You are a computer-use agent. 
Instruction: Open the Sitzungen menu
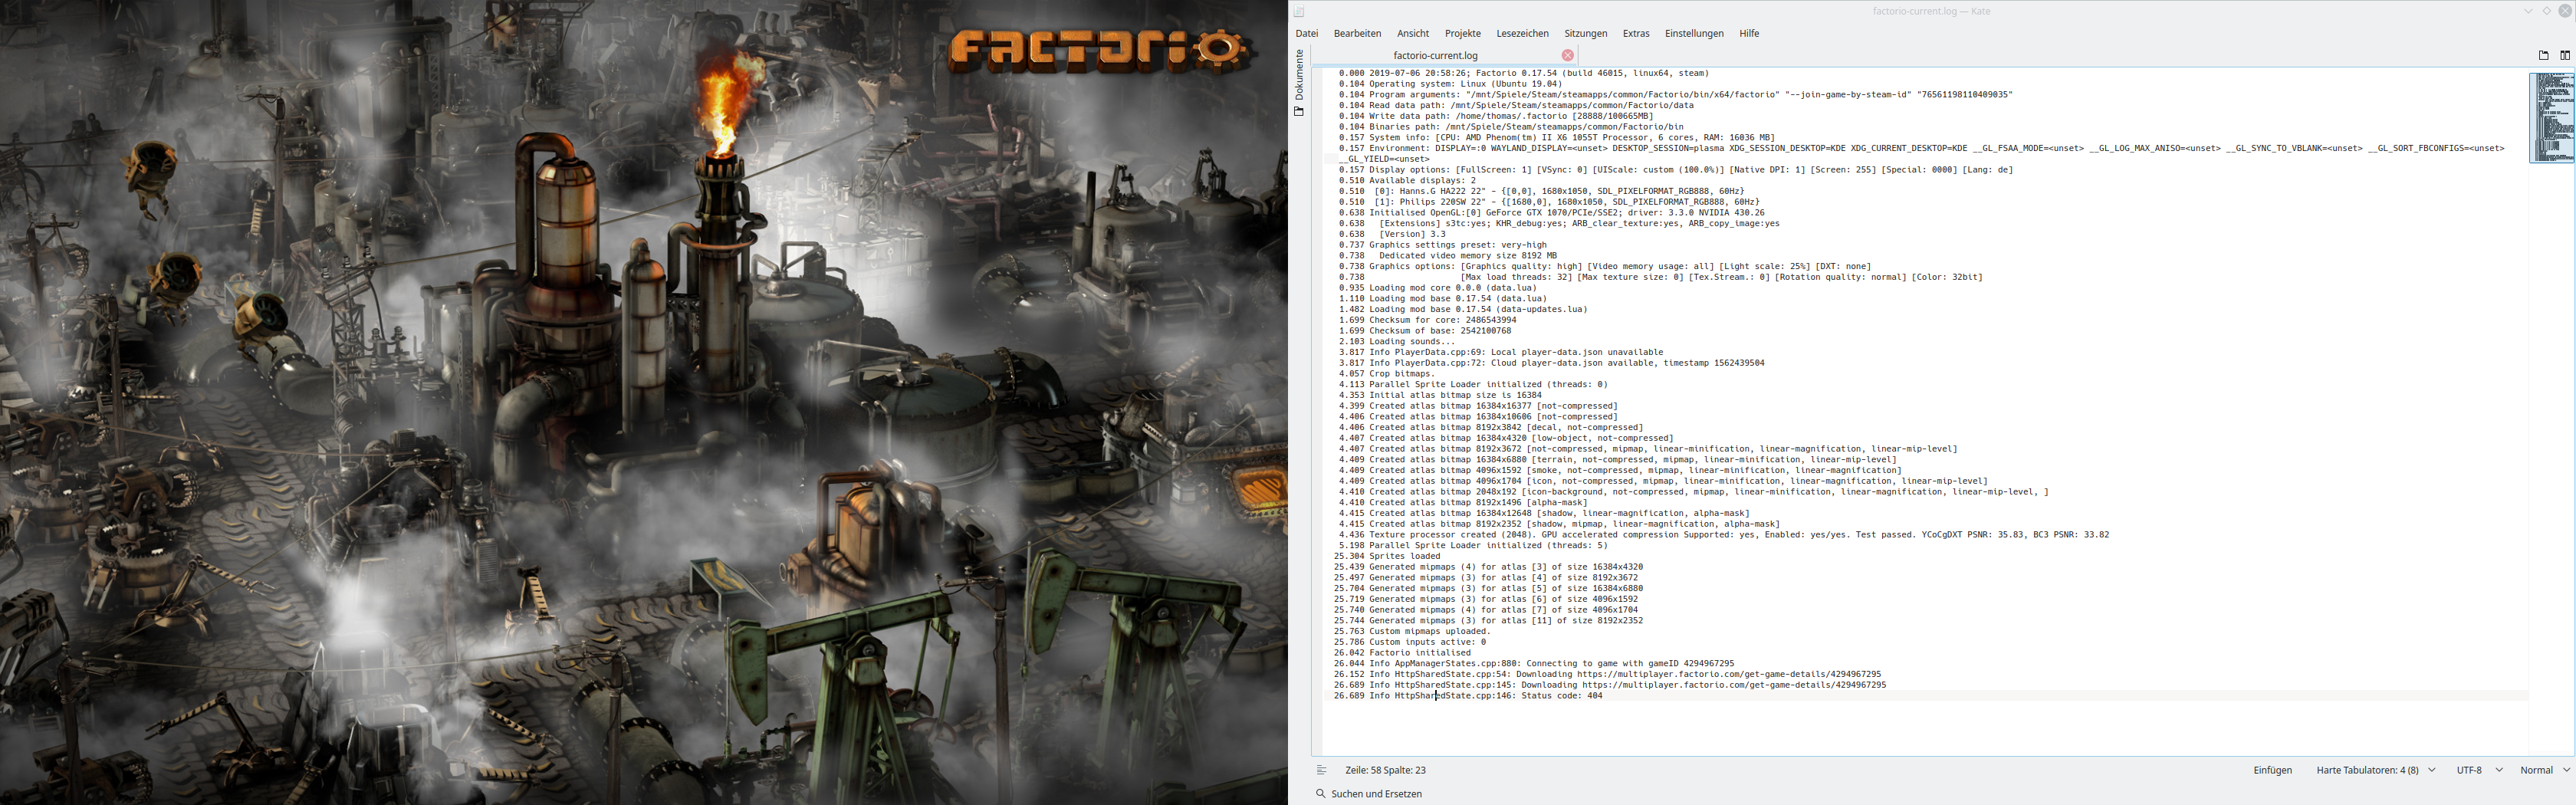click(1586, 34)
